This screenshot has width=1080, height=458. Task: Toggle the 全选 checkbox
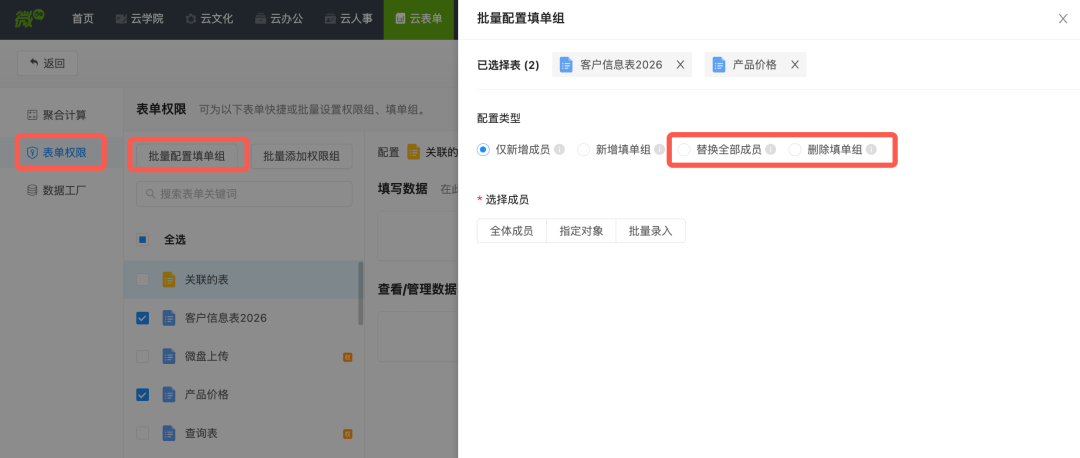pyautogui.click(x=142, y=240)
